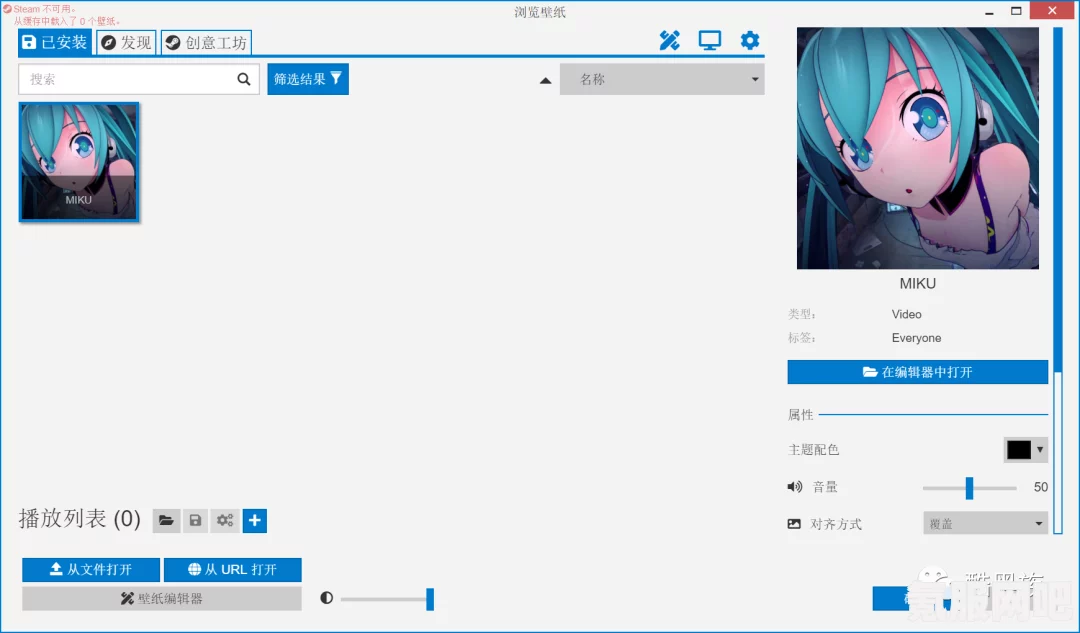Maximize the 浏览壁纸 window
This screenshot has width=1080, height=633.
click(1016, 11)
